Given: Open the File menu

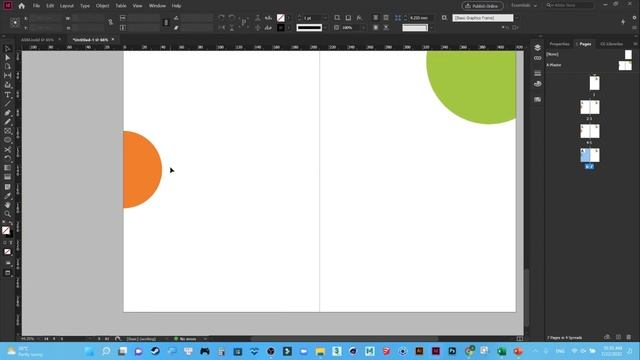Looking at the screenshot, I should click(x=36, y=6).
